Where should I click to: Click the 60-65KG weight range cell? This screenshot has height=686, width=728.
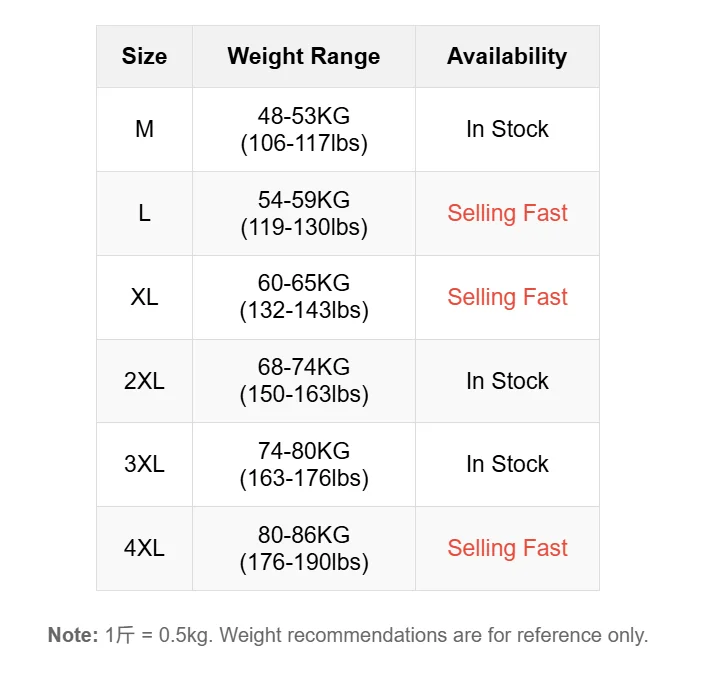[x=303, y=297]
